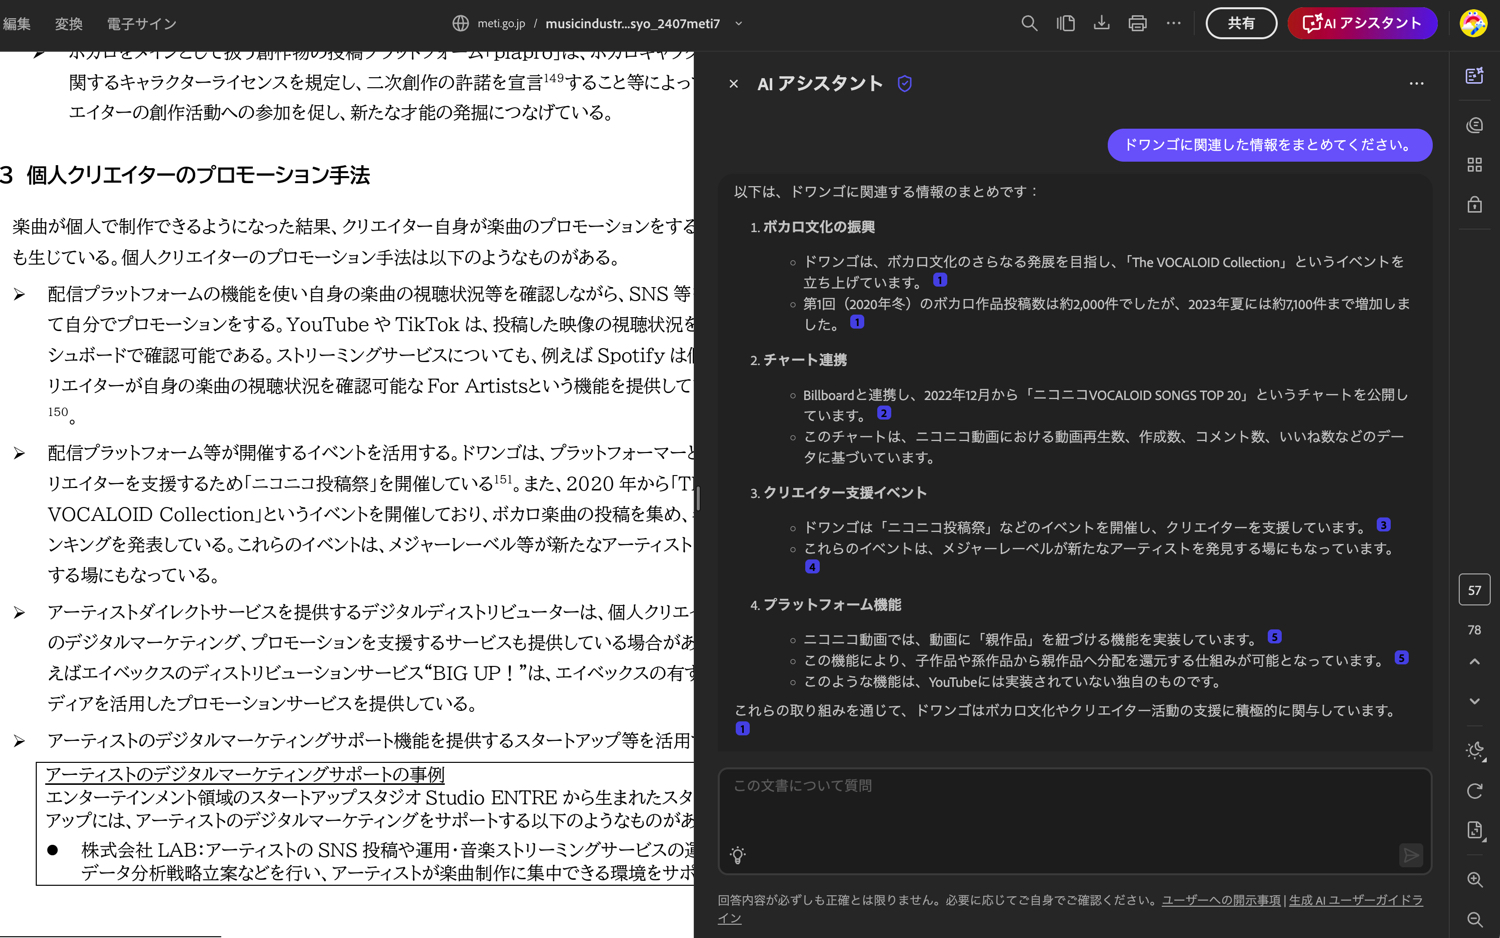This screenshot has height=938, width=1500.
Task: Close the AI アシスタント panel
Action: coord(734,84)
